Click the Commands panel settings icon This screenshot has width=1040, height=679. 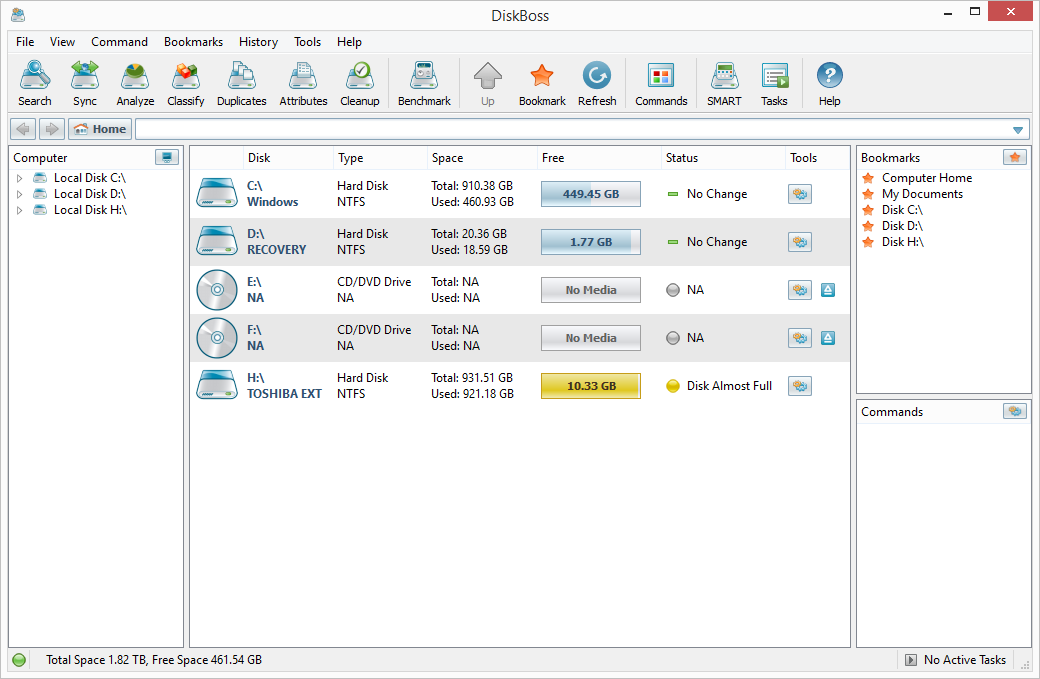(x=1015, y=411)
